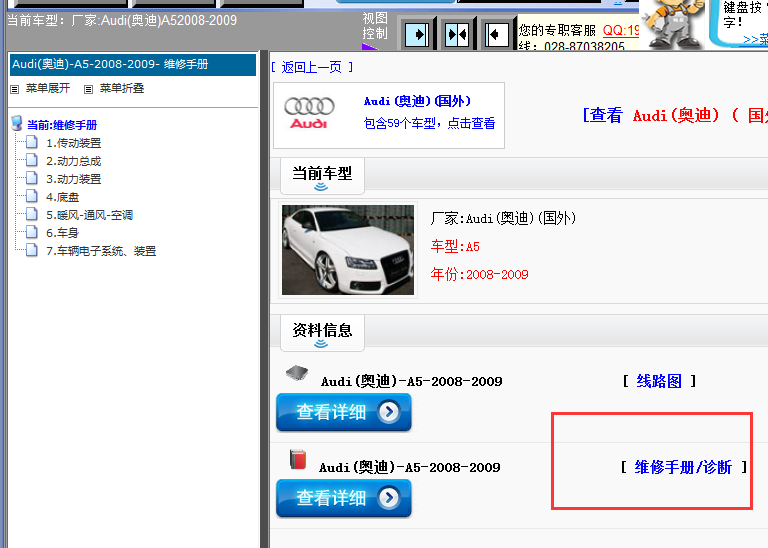Select tree item 6.车身
This screenshot has height=548, width=768.
point(63,233)
